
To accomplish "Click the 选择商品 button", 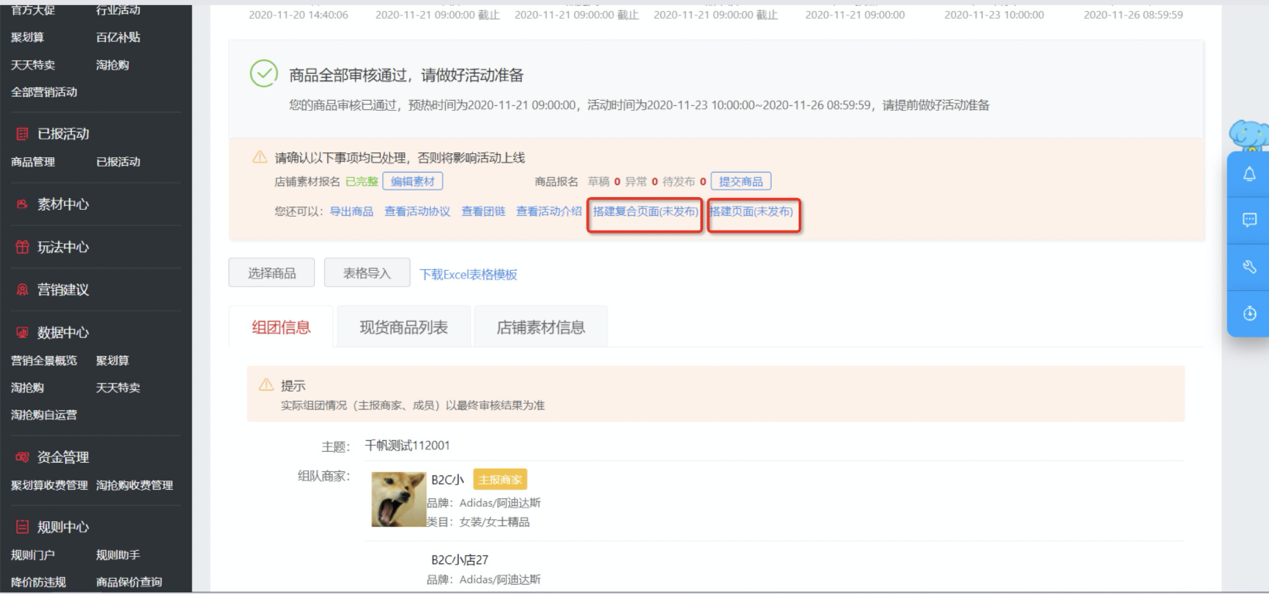I will [271, 273].
